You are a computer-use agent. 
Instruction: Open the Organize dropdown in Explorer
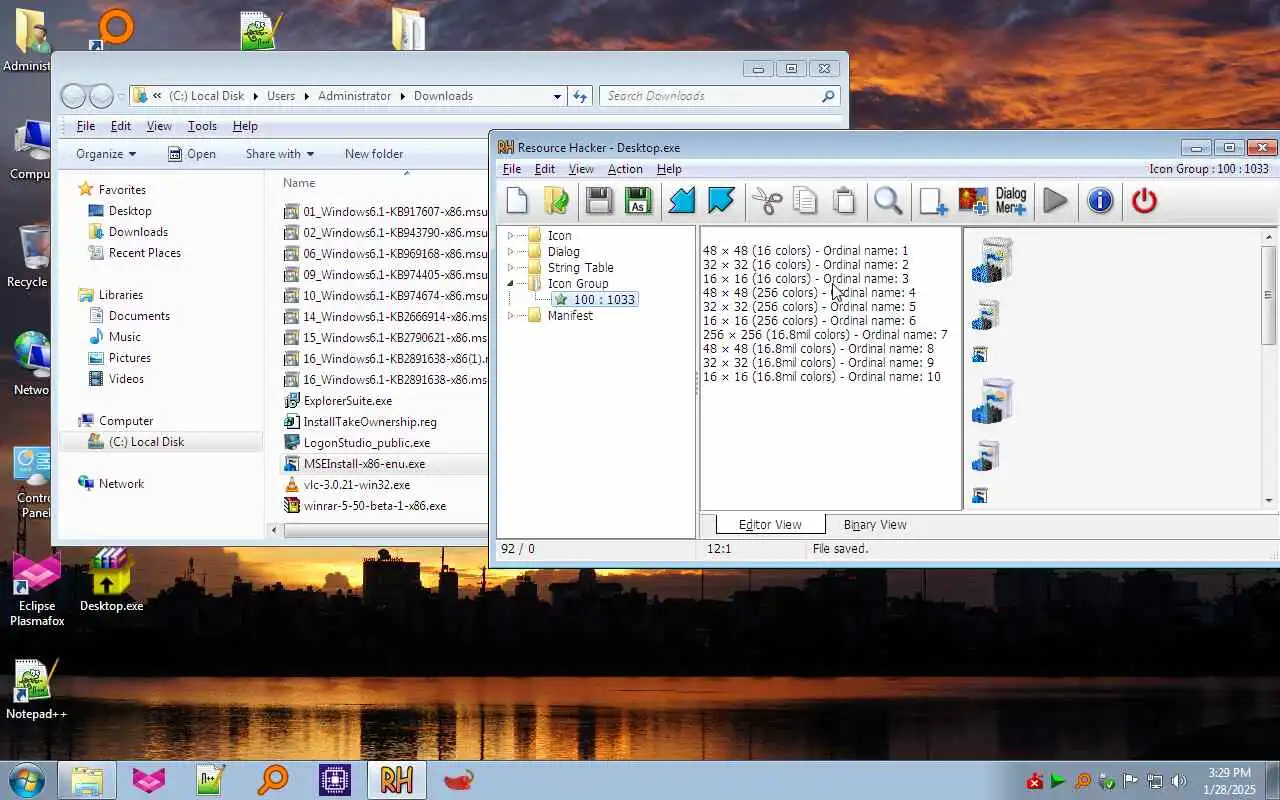106,154
